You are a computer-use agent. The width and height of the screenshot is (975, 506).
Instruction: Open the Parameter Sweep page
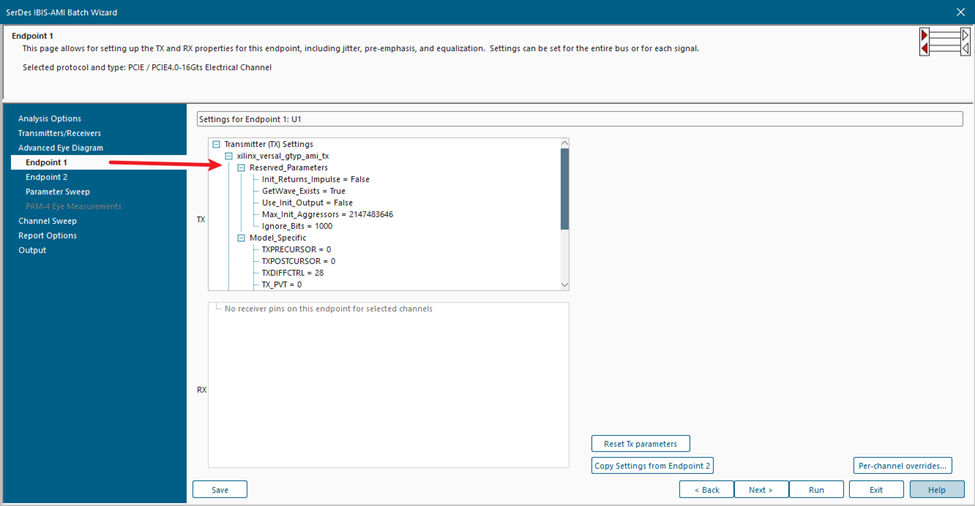60,191
